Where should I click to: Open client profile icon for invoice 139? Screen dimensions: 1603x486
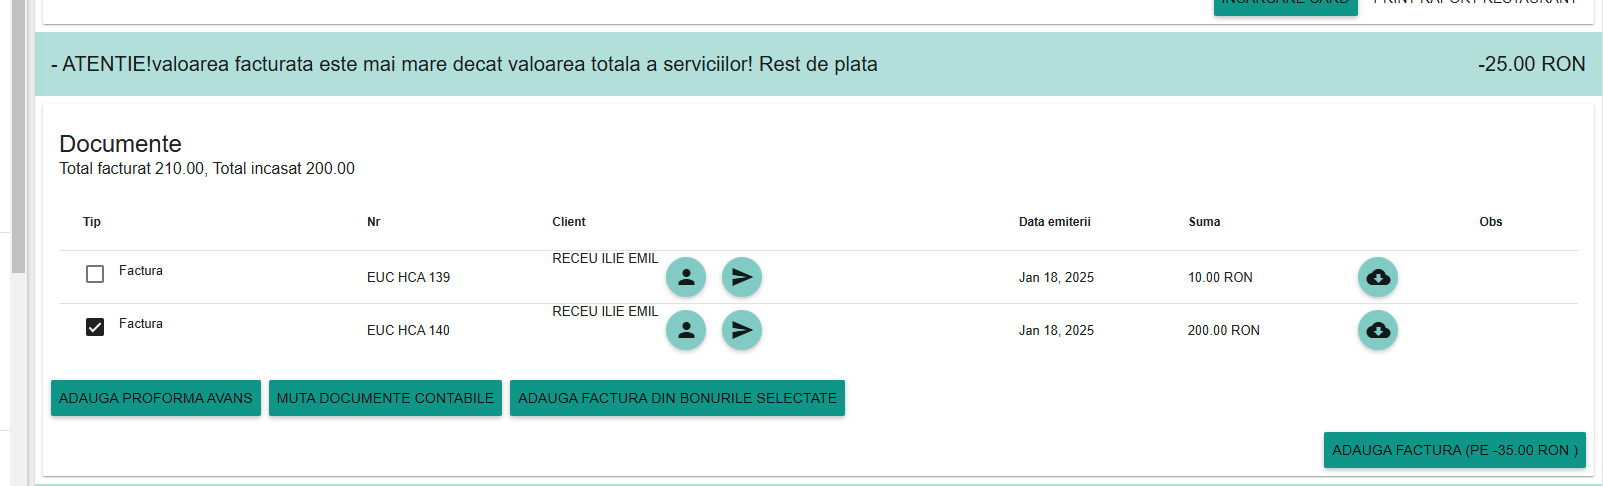(x=686, y=277)
